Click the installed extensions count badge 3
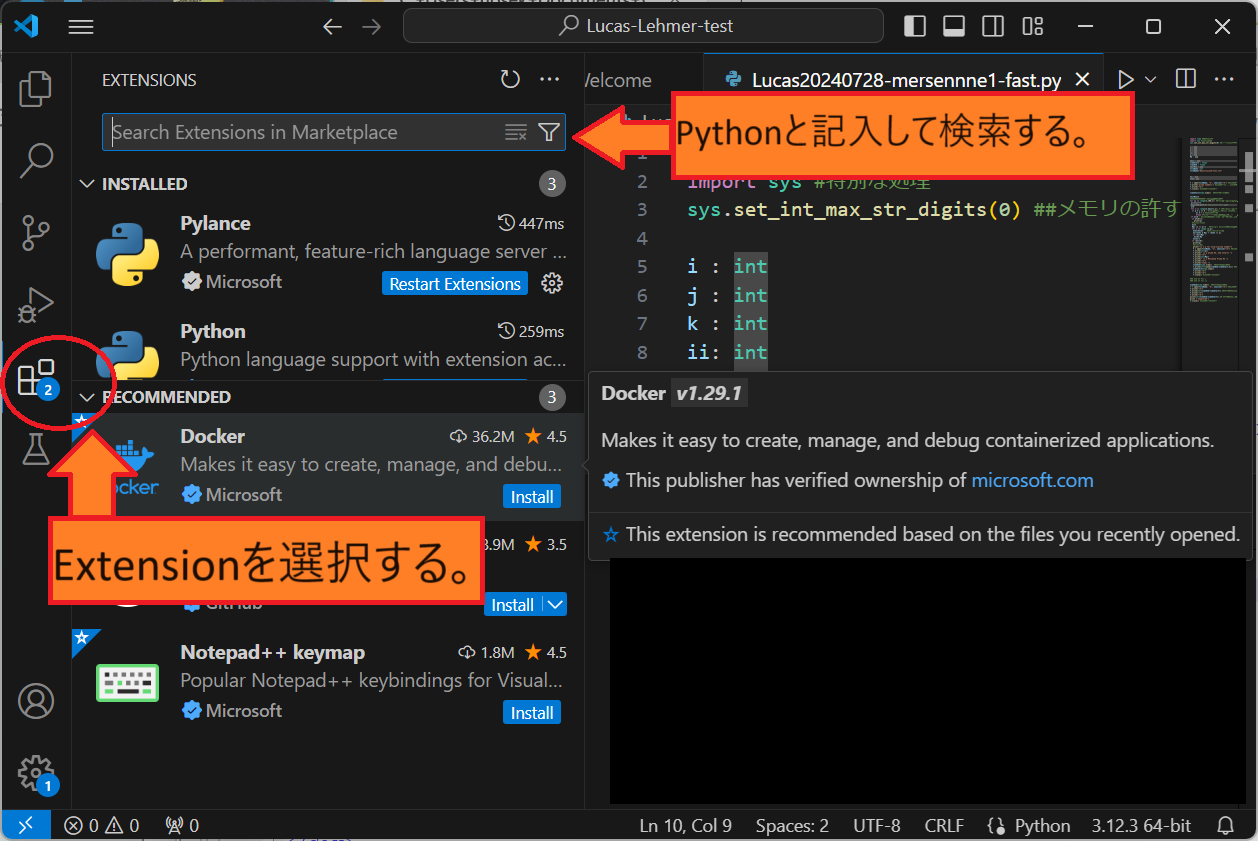Viewport: 1258px width, 841px height. click(x=551, y=184)
